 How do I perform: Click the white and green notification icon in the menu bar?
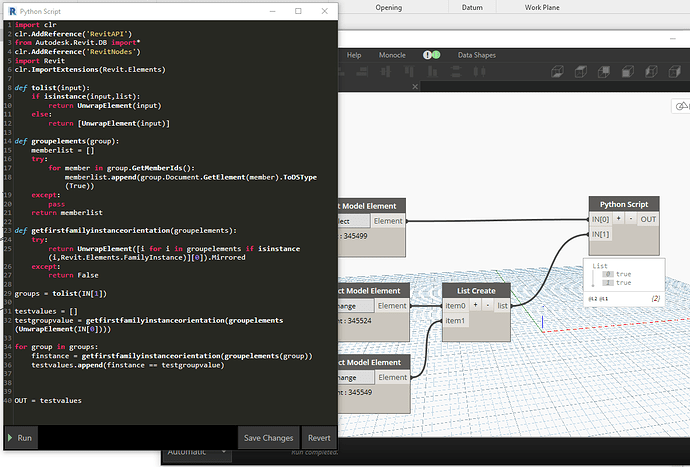pyautogui.click(x=431, y=55)
